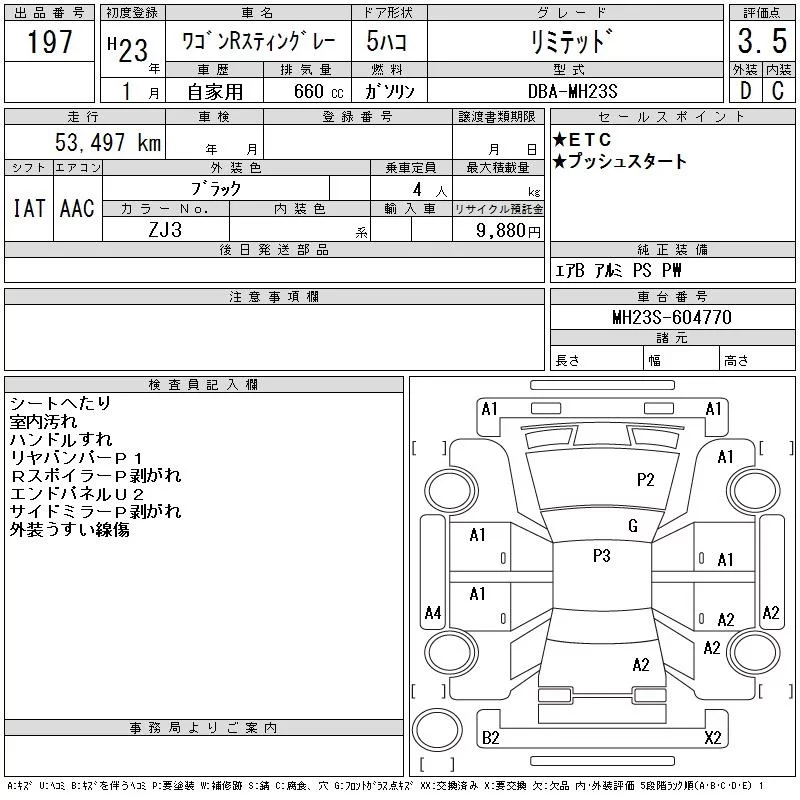Click the recycle deposit 9,880円

coord(508,231)
